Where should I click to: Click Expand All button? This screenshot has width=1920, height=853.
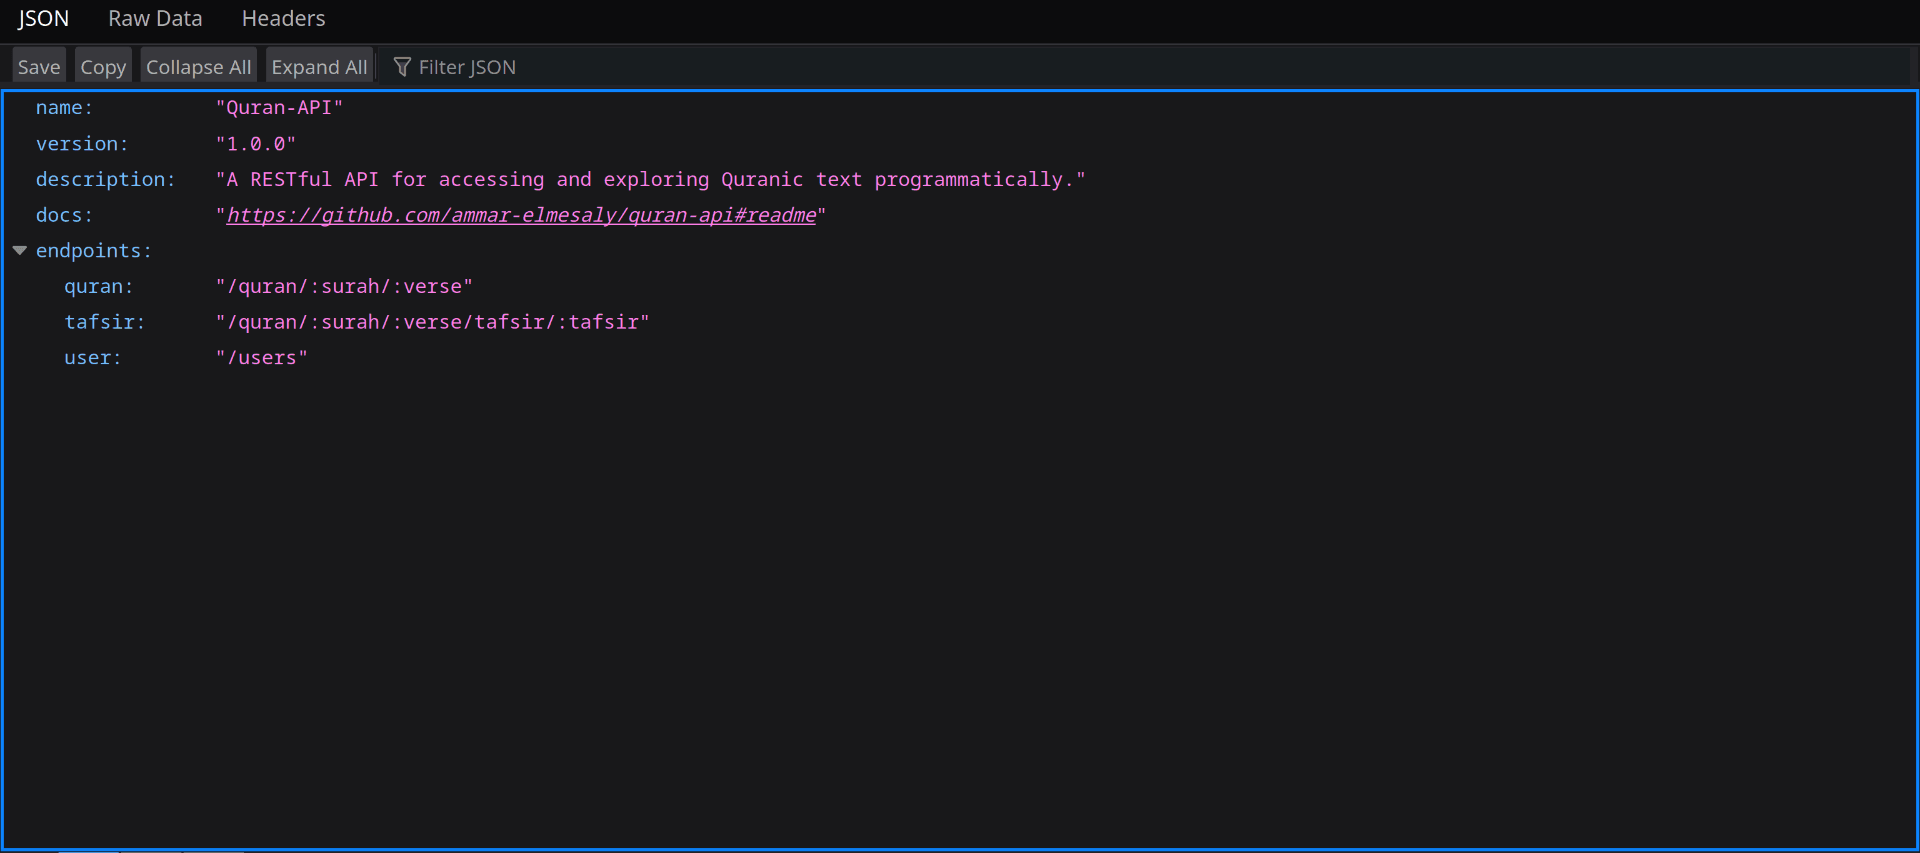point(319,67)
